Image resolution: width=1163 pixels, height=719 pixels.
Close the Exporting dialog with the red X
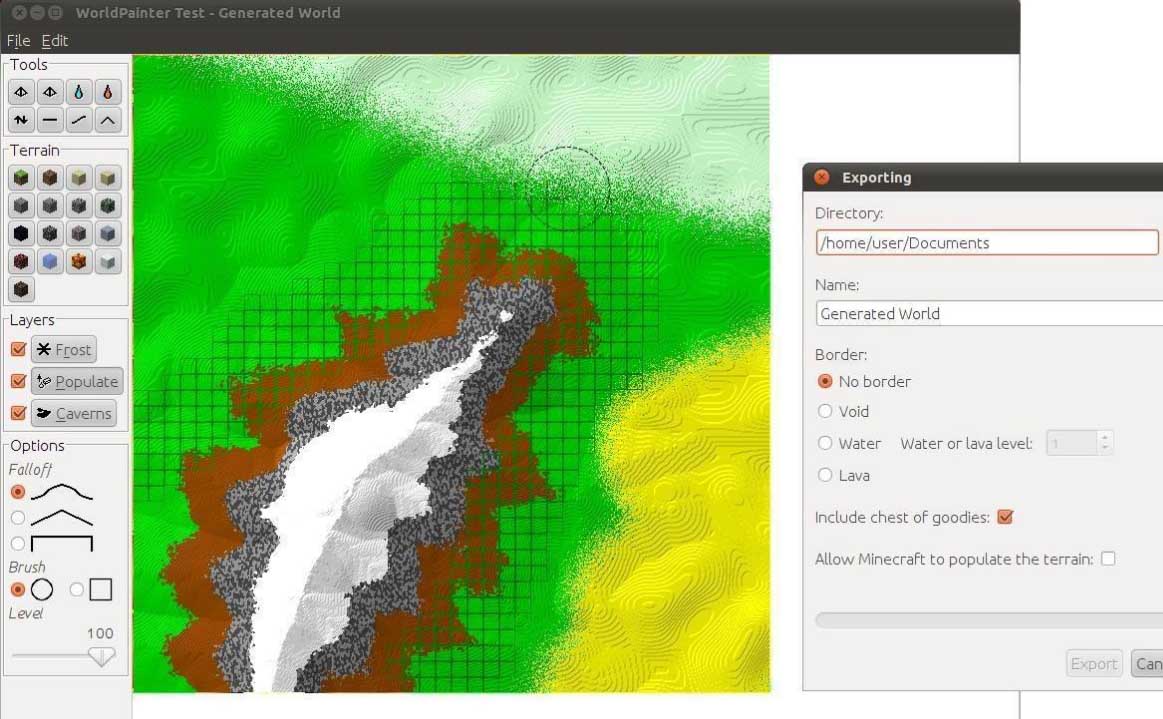pyautogui.click(x=821, y=177)
